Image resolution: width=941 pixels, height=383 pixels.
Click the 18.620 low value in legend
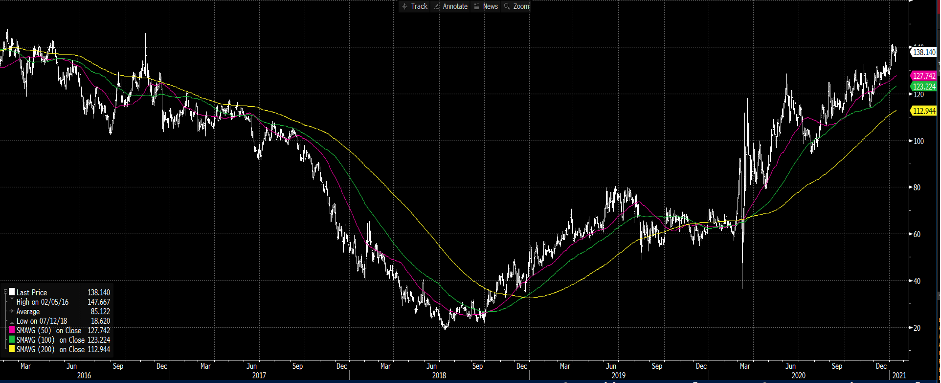(100, 321)
